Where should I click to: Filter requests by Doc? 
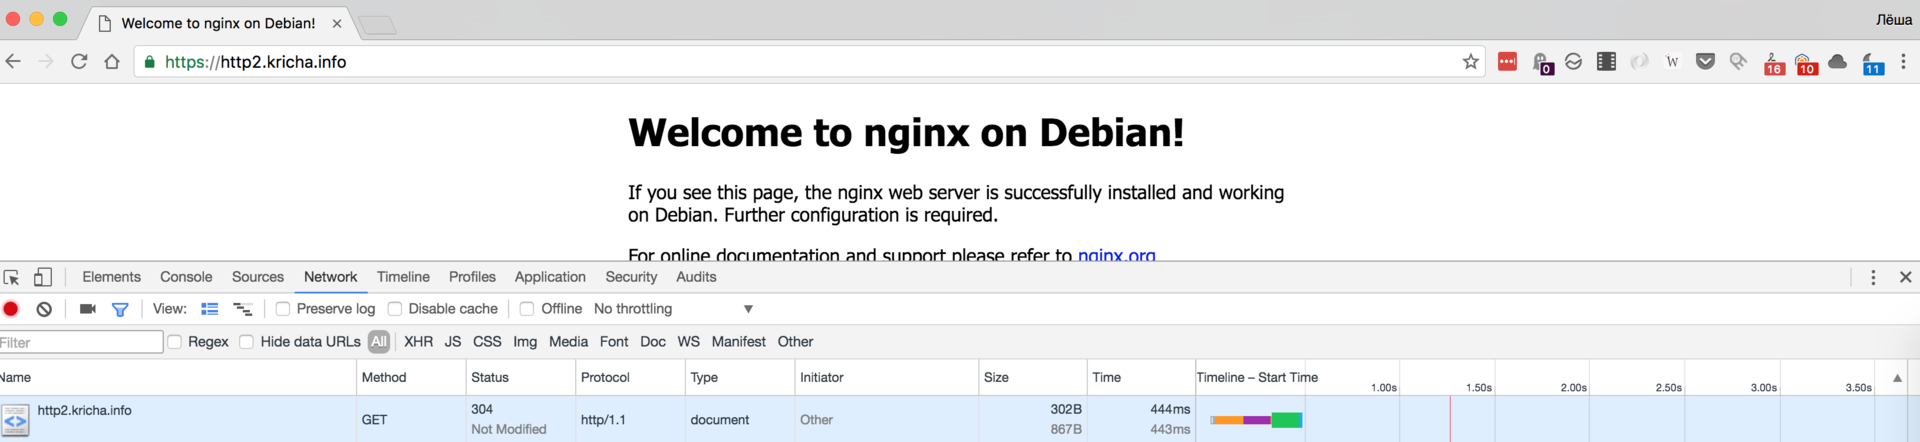[x=653, y=342]
